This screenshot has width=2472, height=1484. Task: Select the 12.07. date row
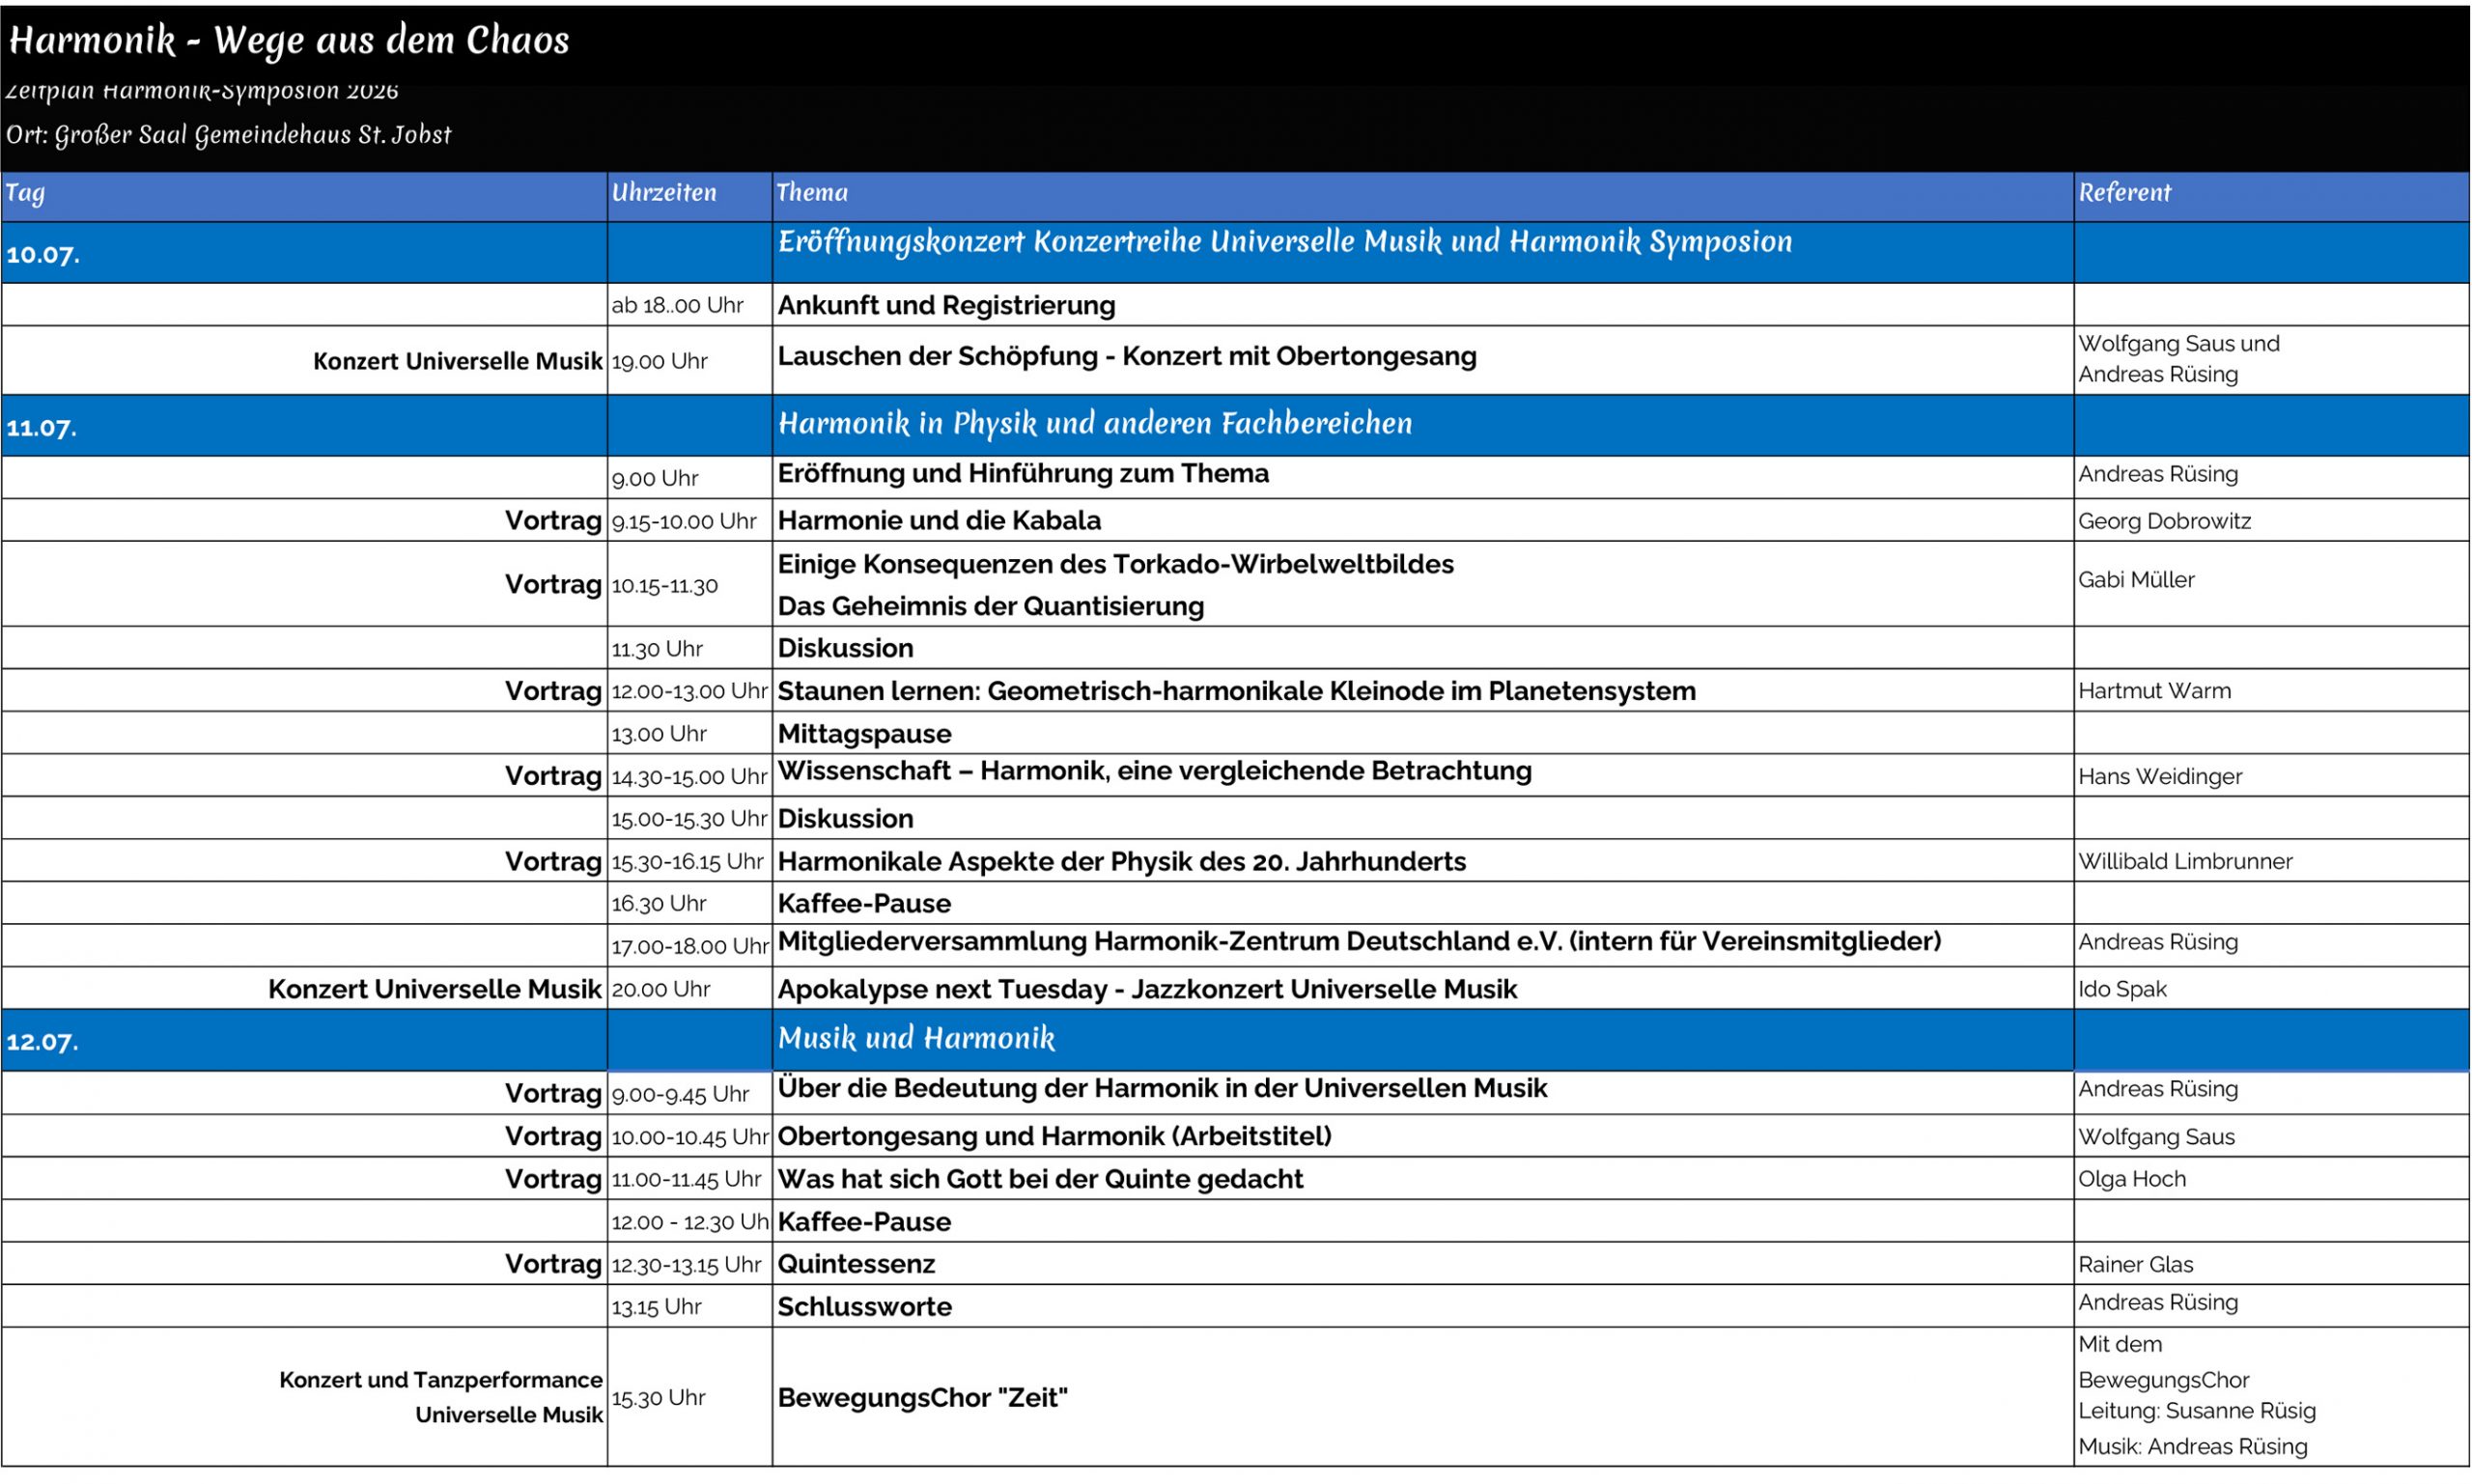click(x=1235, y=1040)
